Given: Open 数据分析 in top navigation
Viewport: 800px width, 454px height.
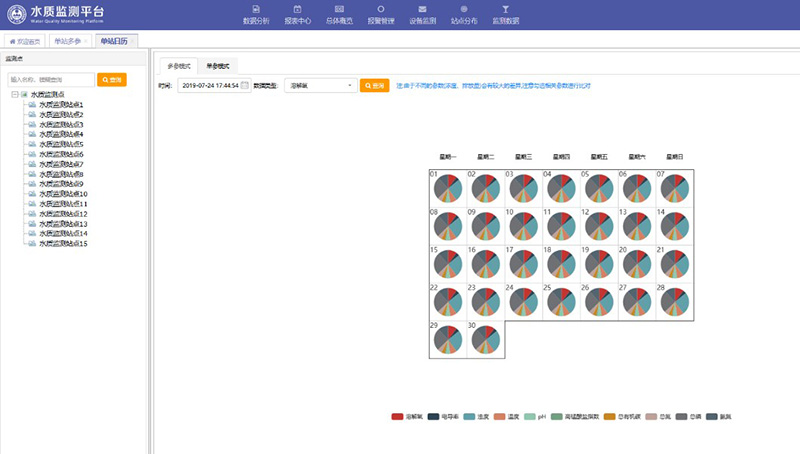Looking at the screenshot, I should tap(256, 14).
